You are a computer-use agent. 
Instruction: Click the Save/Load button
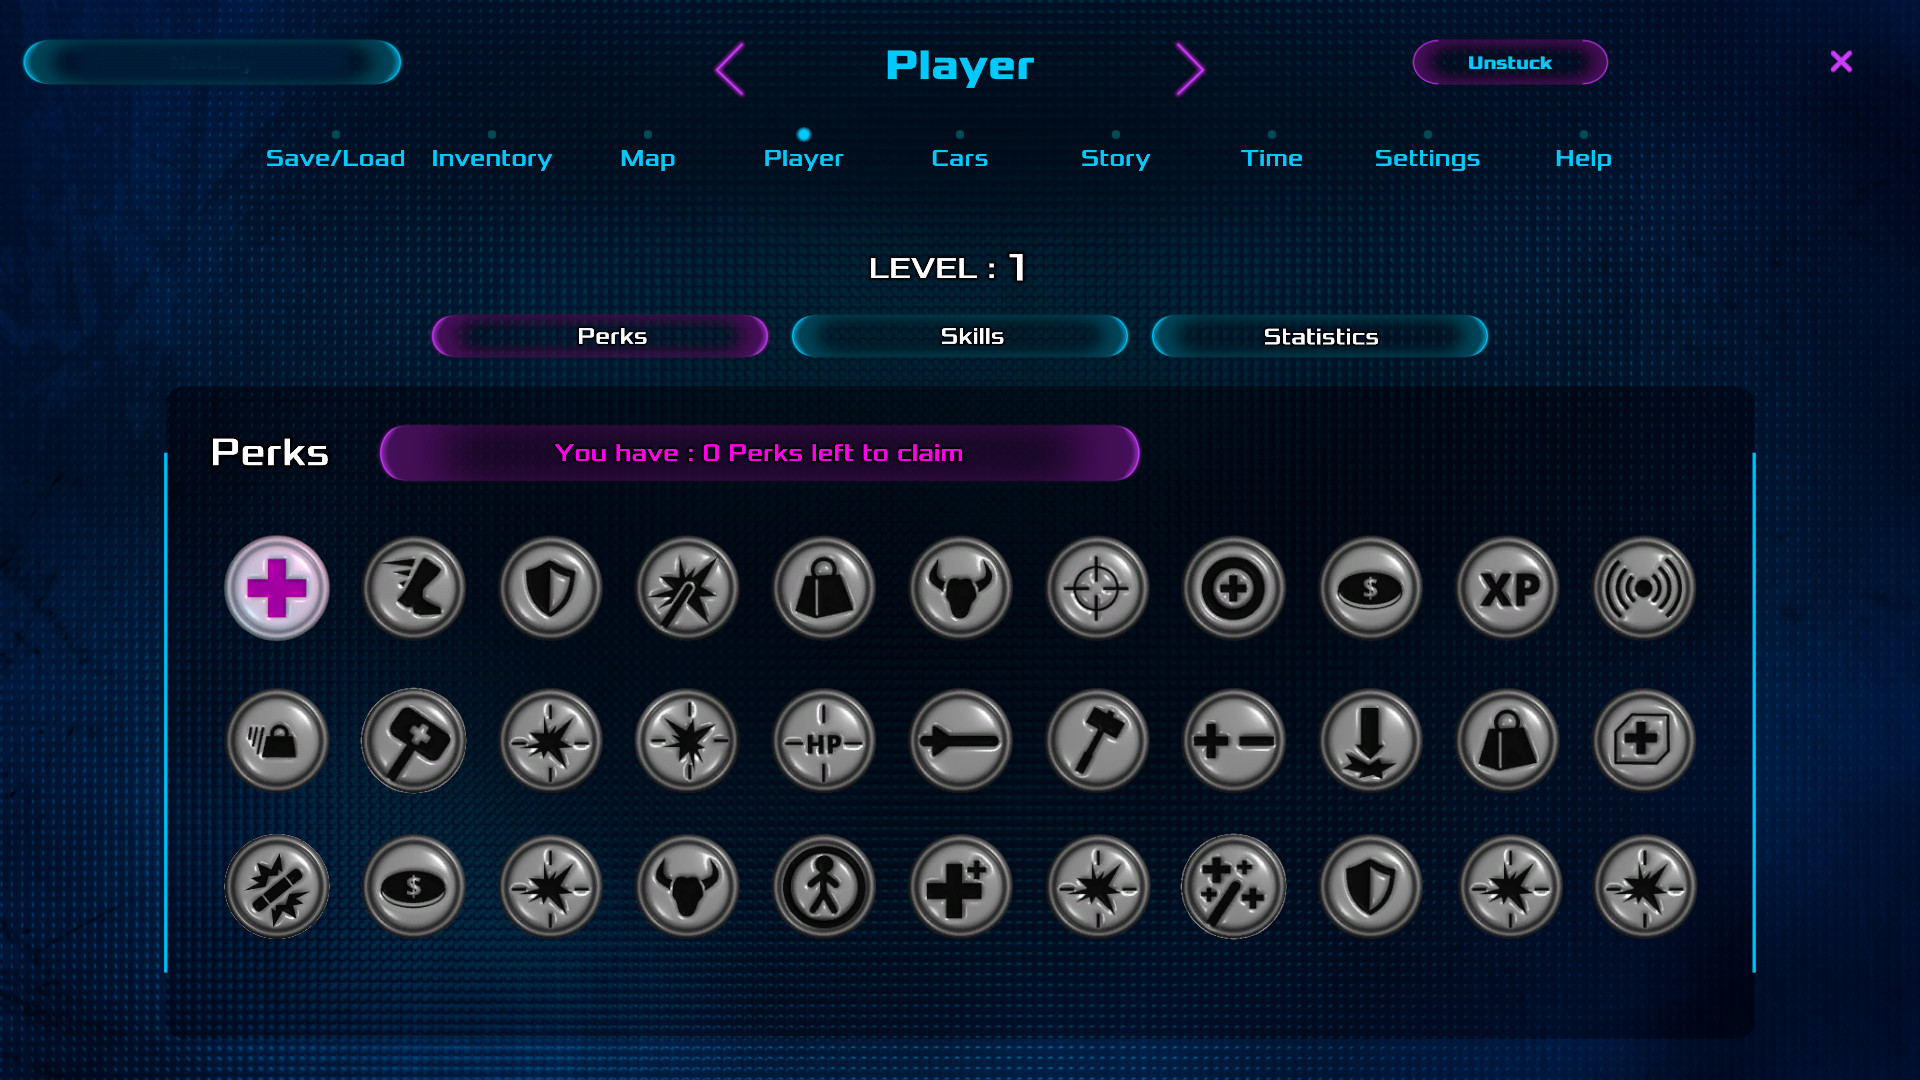pyautogui.click(x=334, y=158)
